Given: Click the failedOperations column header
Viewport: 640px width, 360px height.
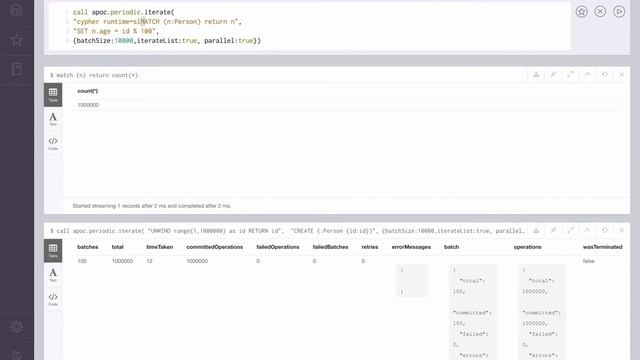Looking at the screenshot, I should click(278, 247).
